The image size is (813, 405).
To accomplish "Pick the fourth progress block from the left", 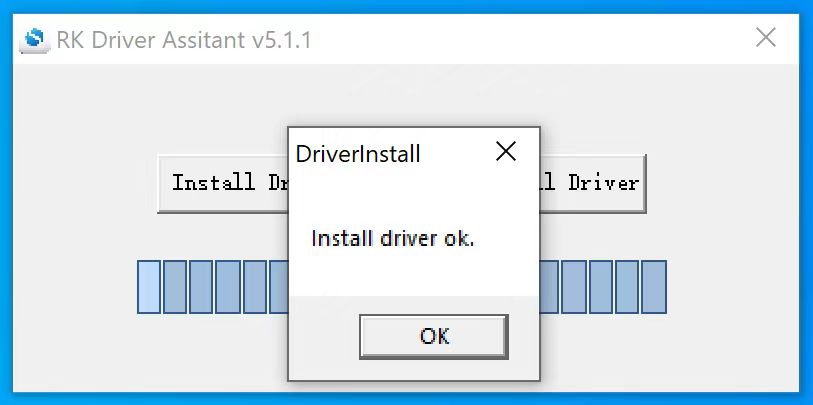I will [228, 287].
